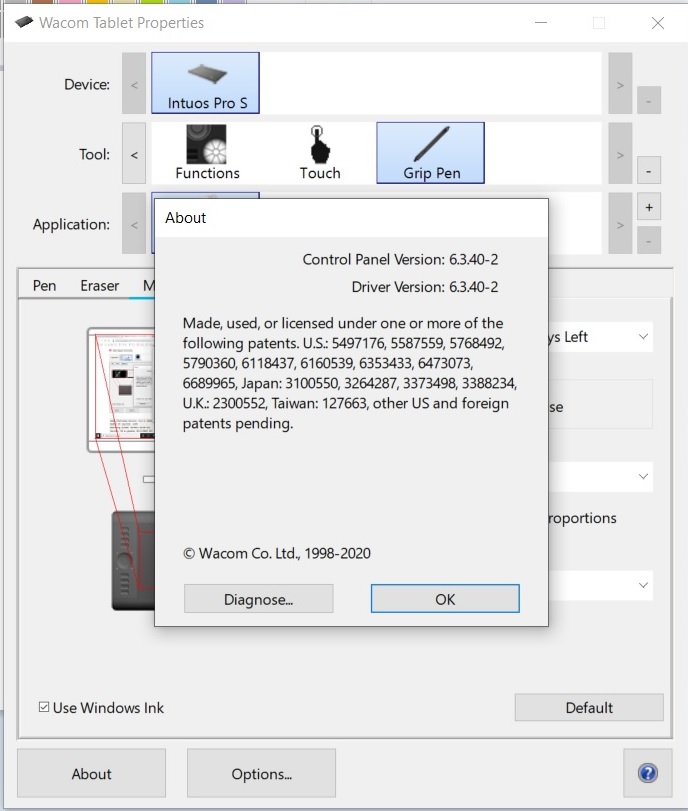Switch to the Eraser tab
The width and height of the screenshot is (688, 811).
[x=99, y=286]
